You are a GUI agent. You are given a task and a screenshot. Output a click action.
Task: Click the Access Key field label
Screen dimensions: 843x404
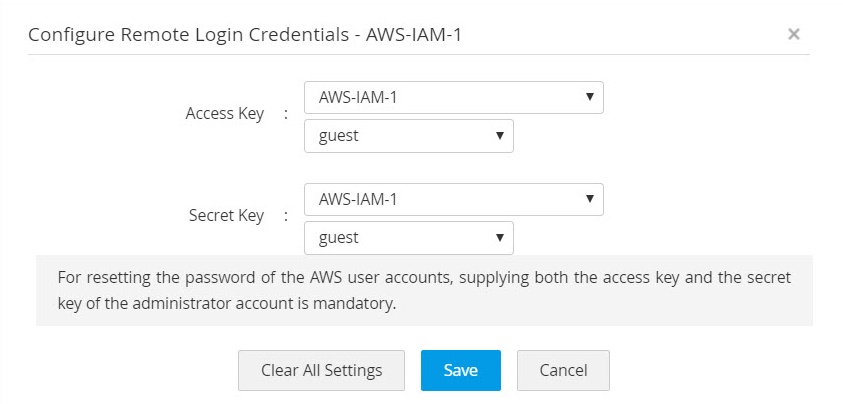coord(224,113)
